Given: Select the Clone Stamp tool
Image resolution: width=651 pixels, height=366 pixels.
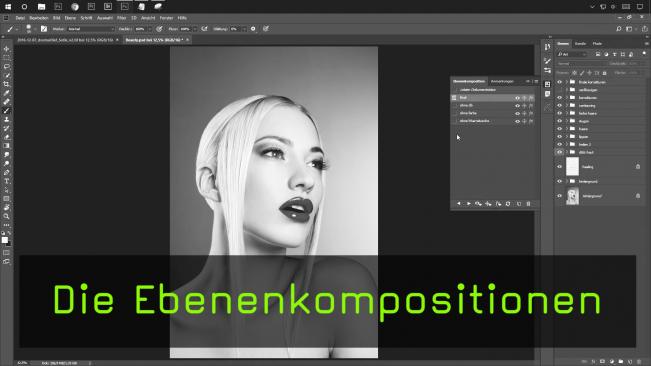Looking at the screenshot, I should click(6, 119).
